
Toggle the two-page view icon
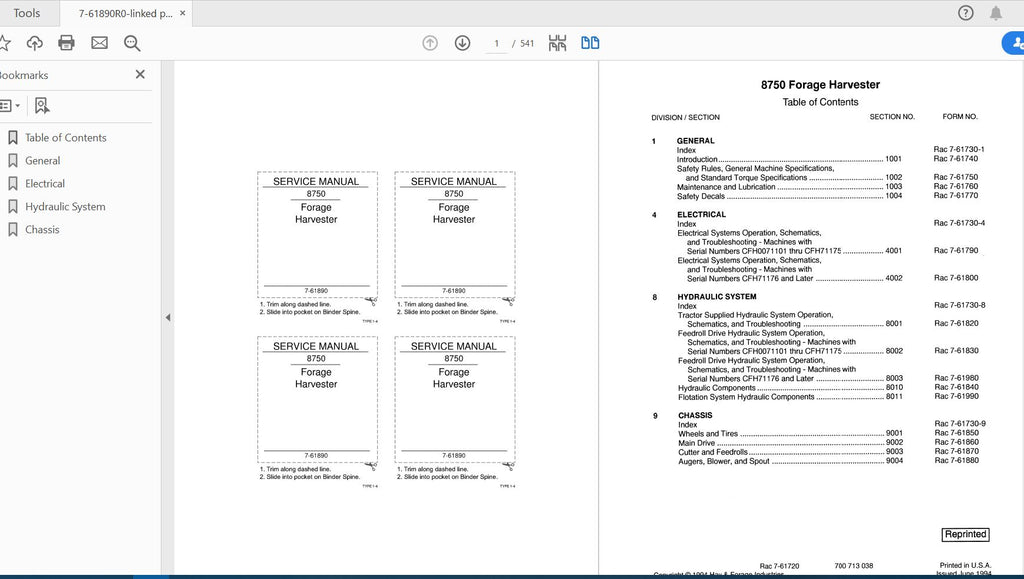point(590,43)
